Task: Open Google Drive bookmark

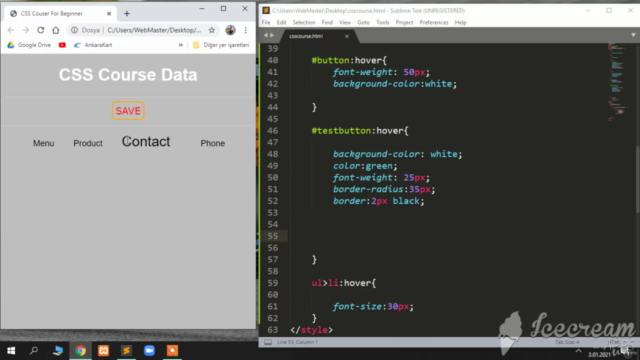Action: tap(29, 45)
